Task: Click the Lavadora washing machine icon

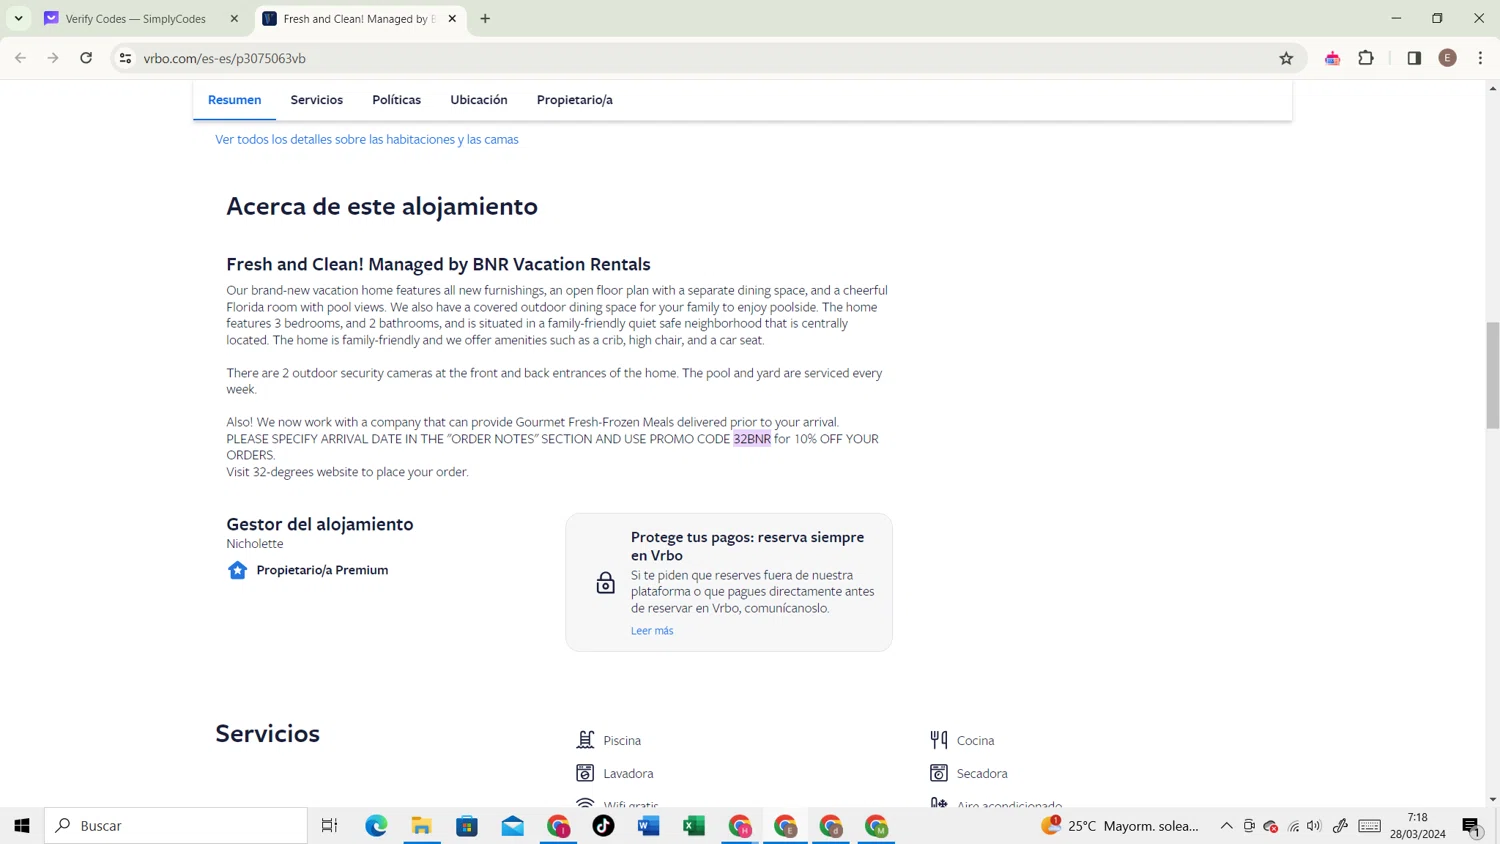Action: [x=585, y=773]
